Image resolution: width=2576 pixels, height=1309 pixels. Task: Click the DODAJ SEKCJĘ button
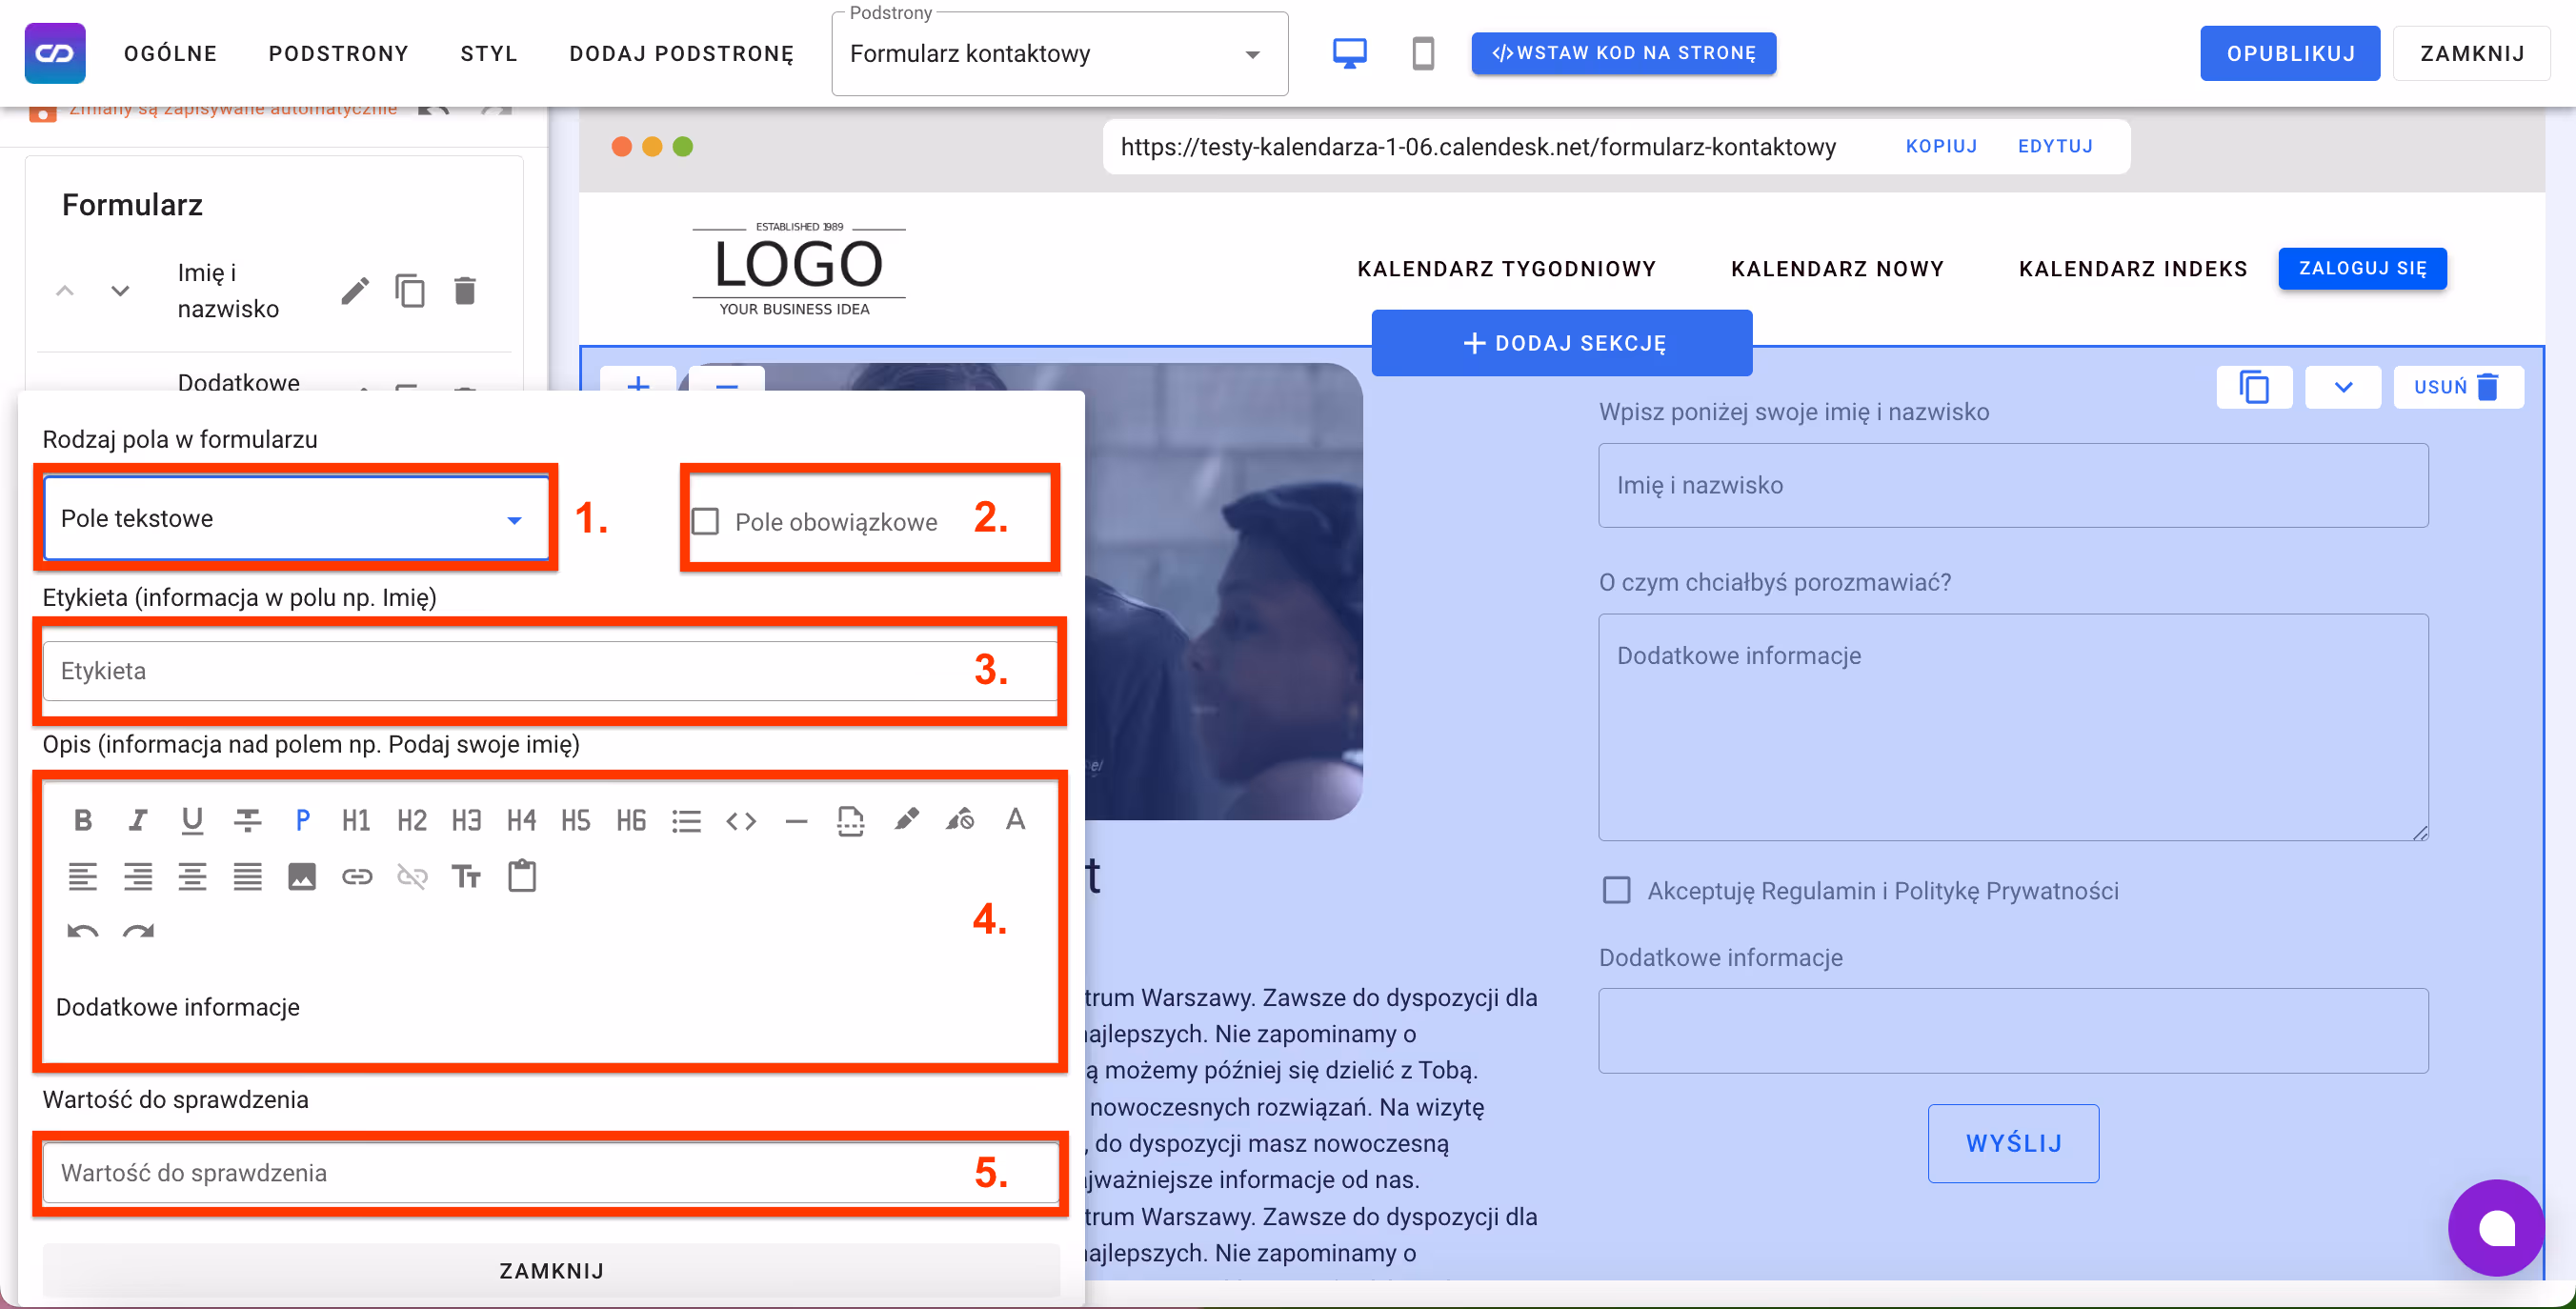tap(1561, 343)
